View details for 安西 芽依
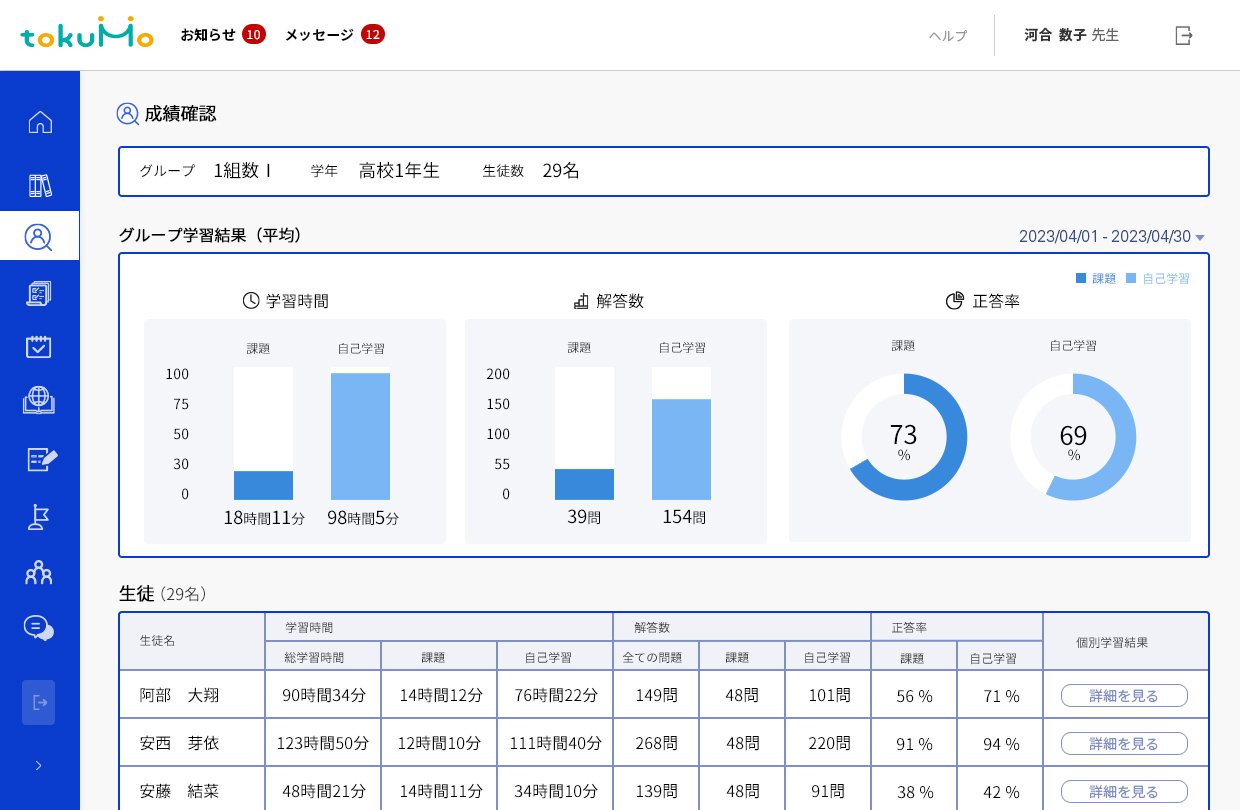 (1124, 744)
